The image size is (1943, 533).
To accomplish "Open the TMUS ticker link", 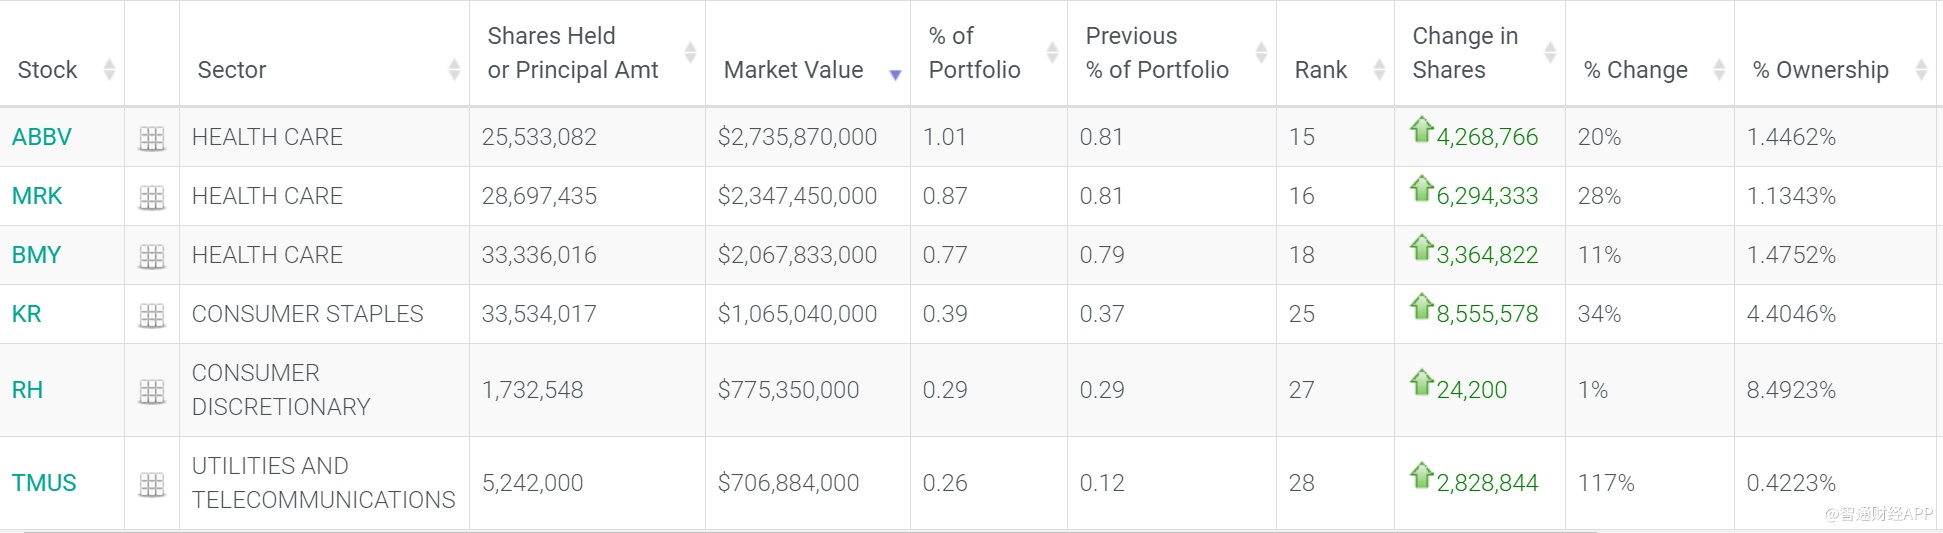I will tap(44, 483).
